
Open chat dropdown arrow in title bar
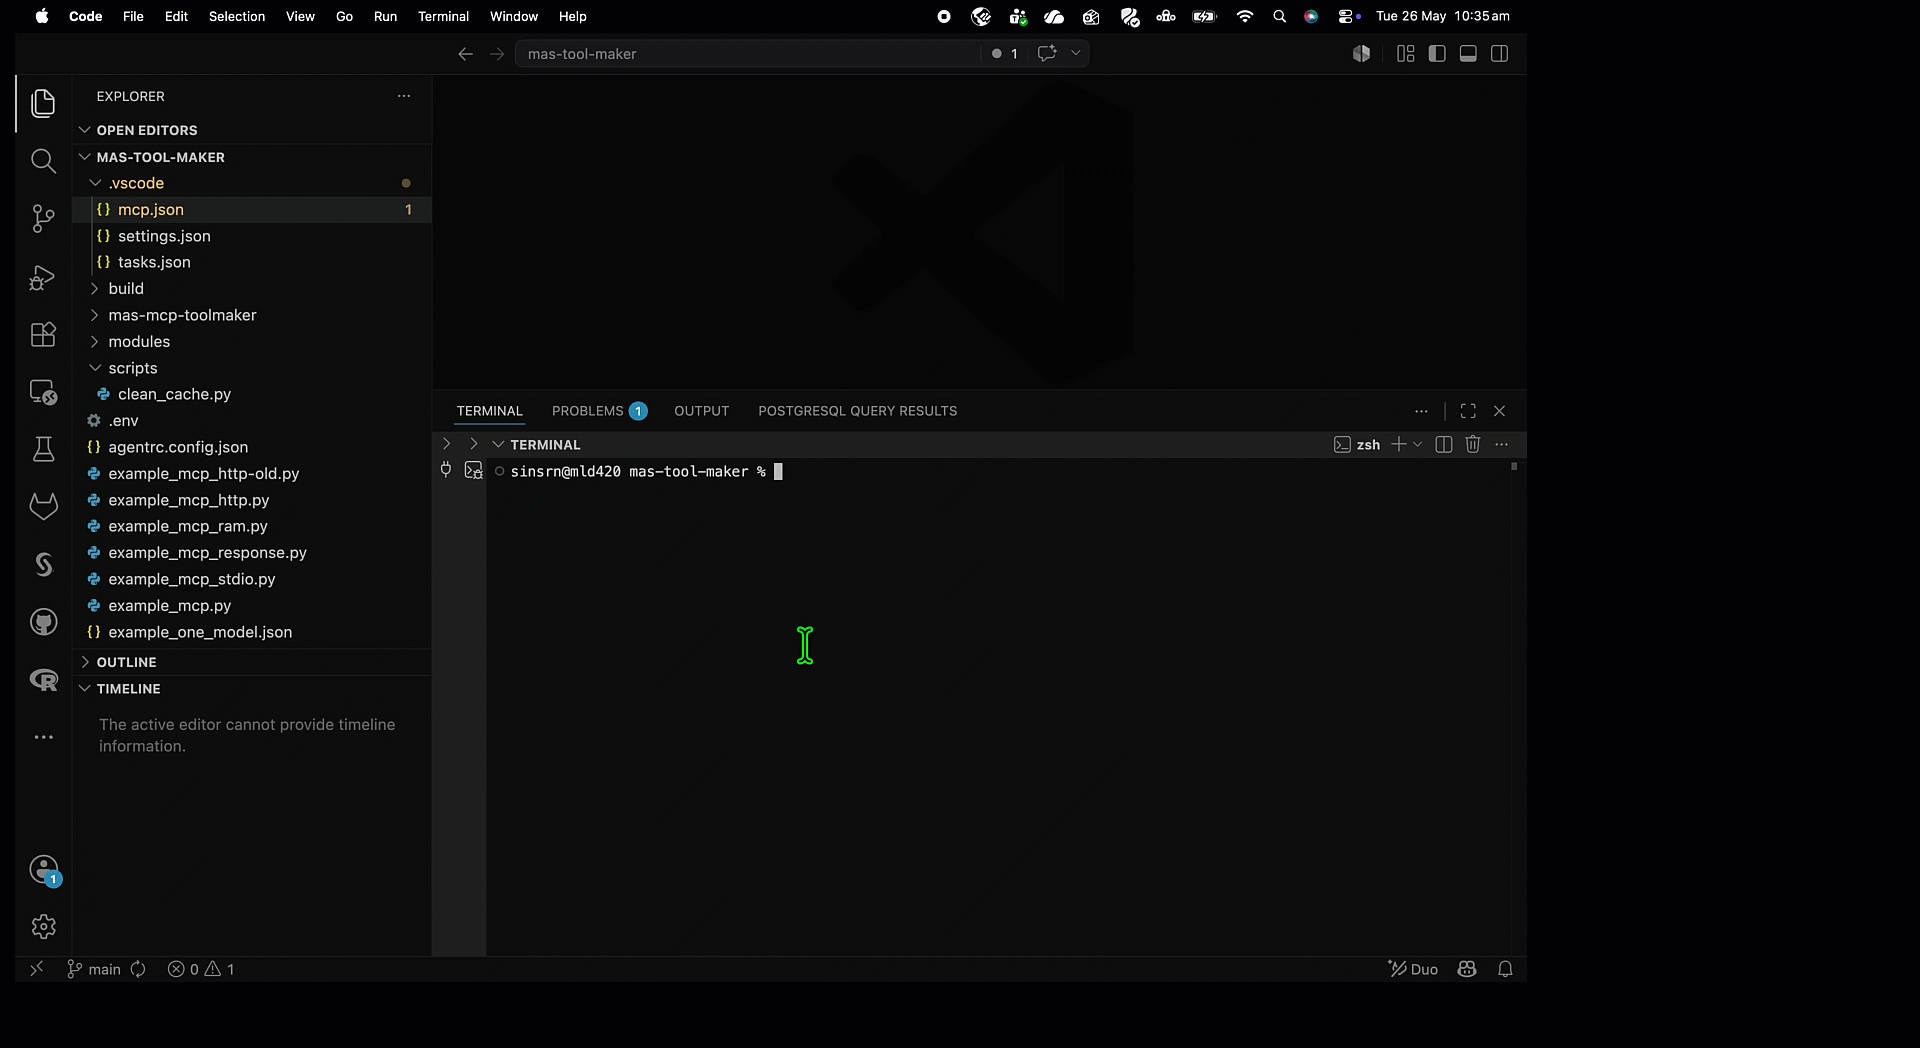coord(1075,54)
